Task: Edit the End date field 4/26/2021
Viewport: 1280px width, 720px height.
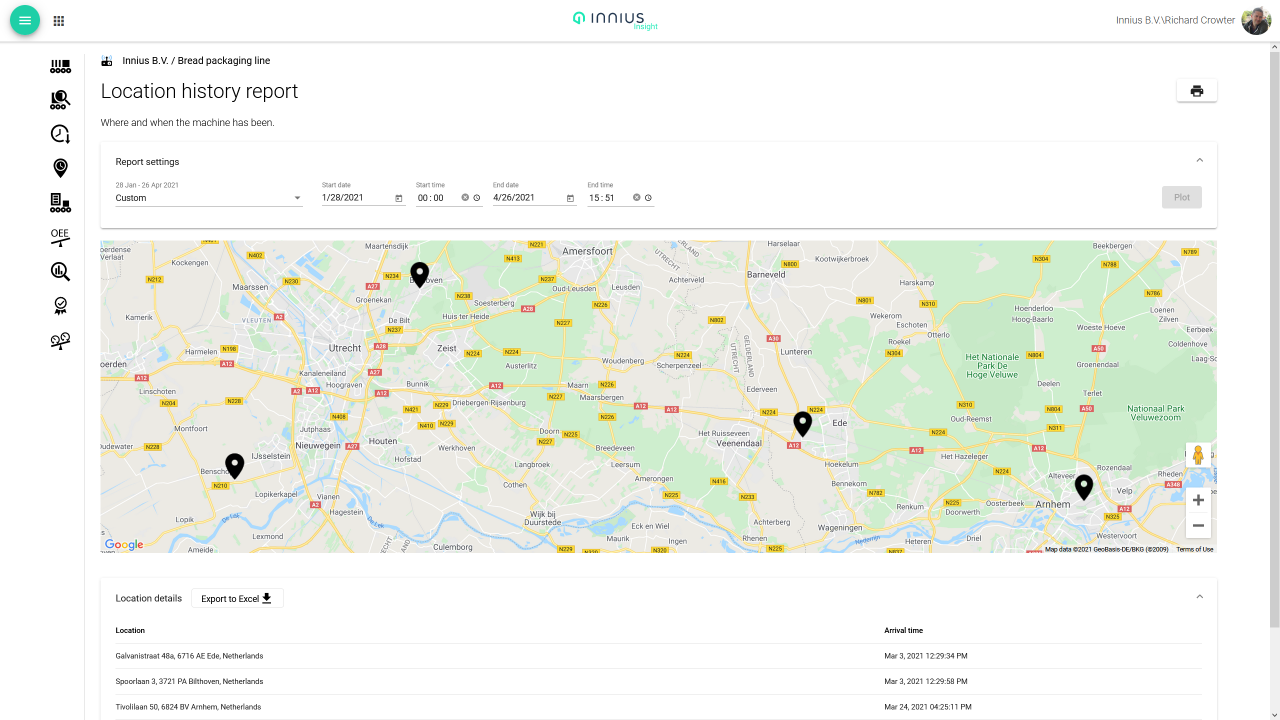Action: click(528, 198)
